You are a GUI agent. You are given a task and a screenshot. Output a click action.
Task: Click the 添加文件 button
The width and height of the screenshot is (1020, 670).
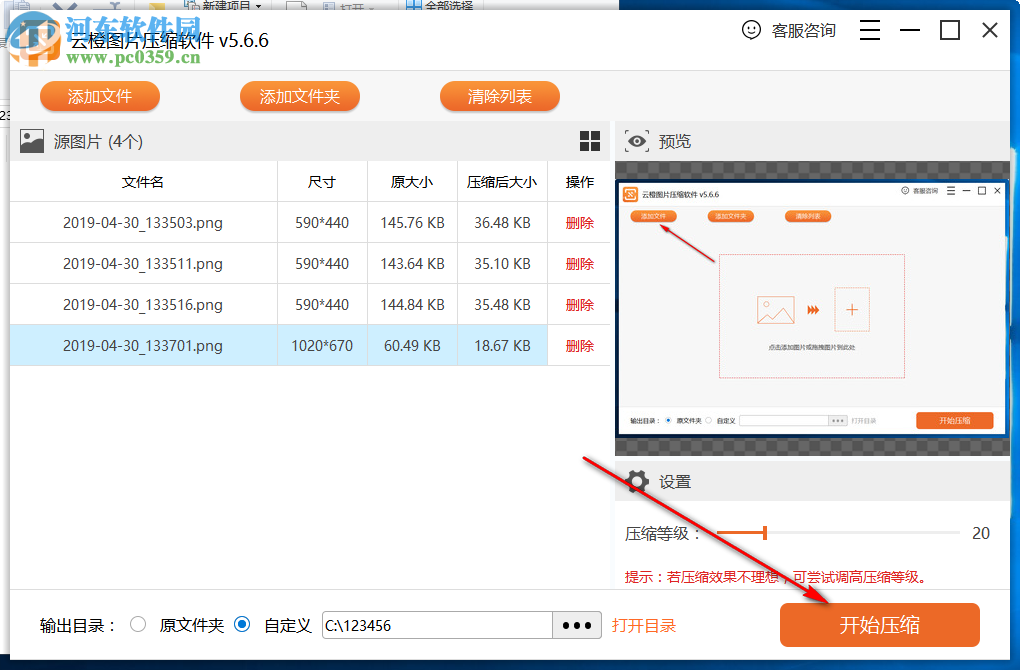point(99,96)
